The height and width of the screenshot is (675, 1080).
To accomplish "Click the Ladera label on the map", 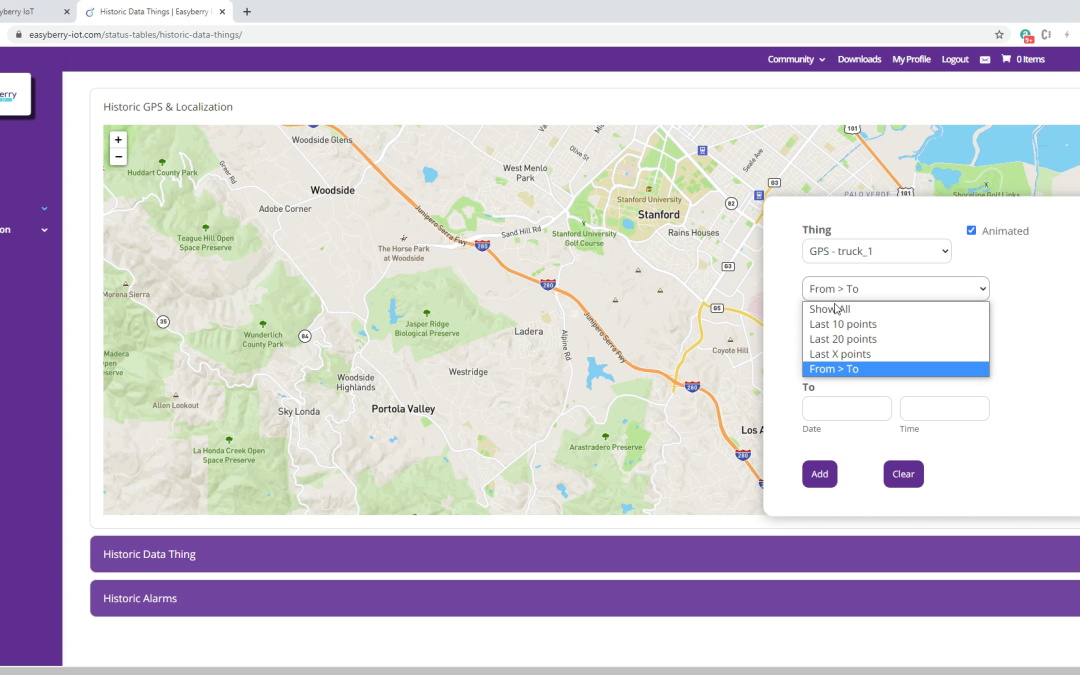I will point(528,331).
